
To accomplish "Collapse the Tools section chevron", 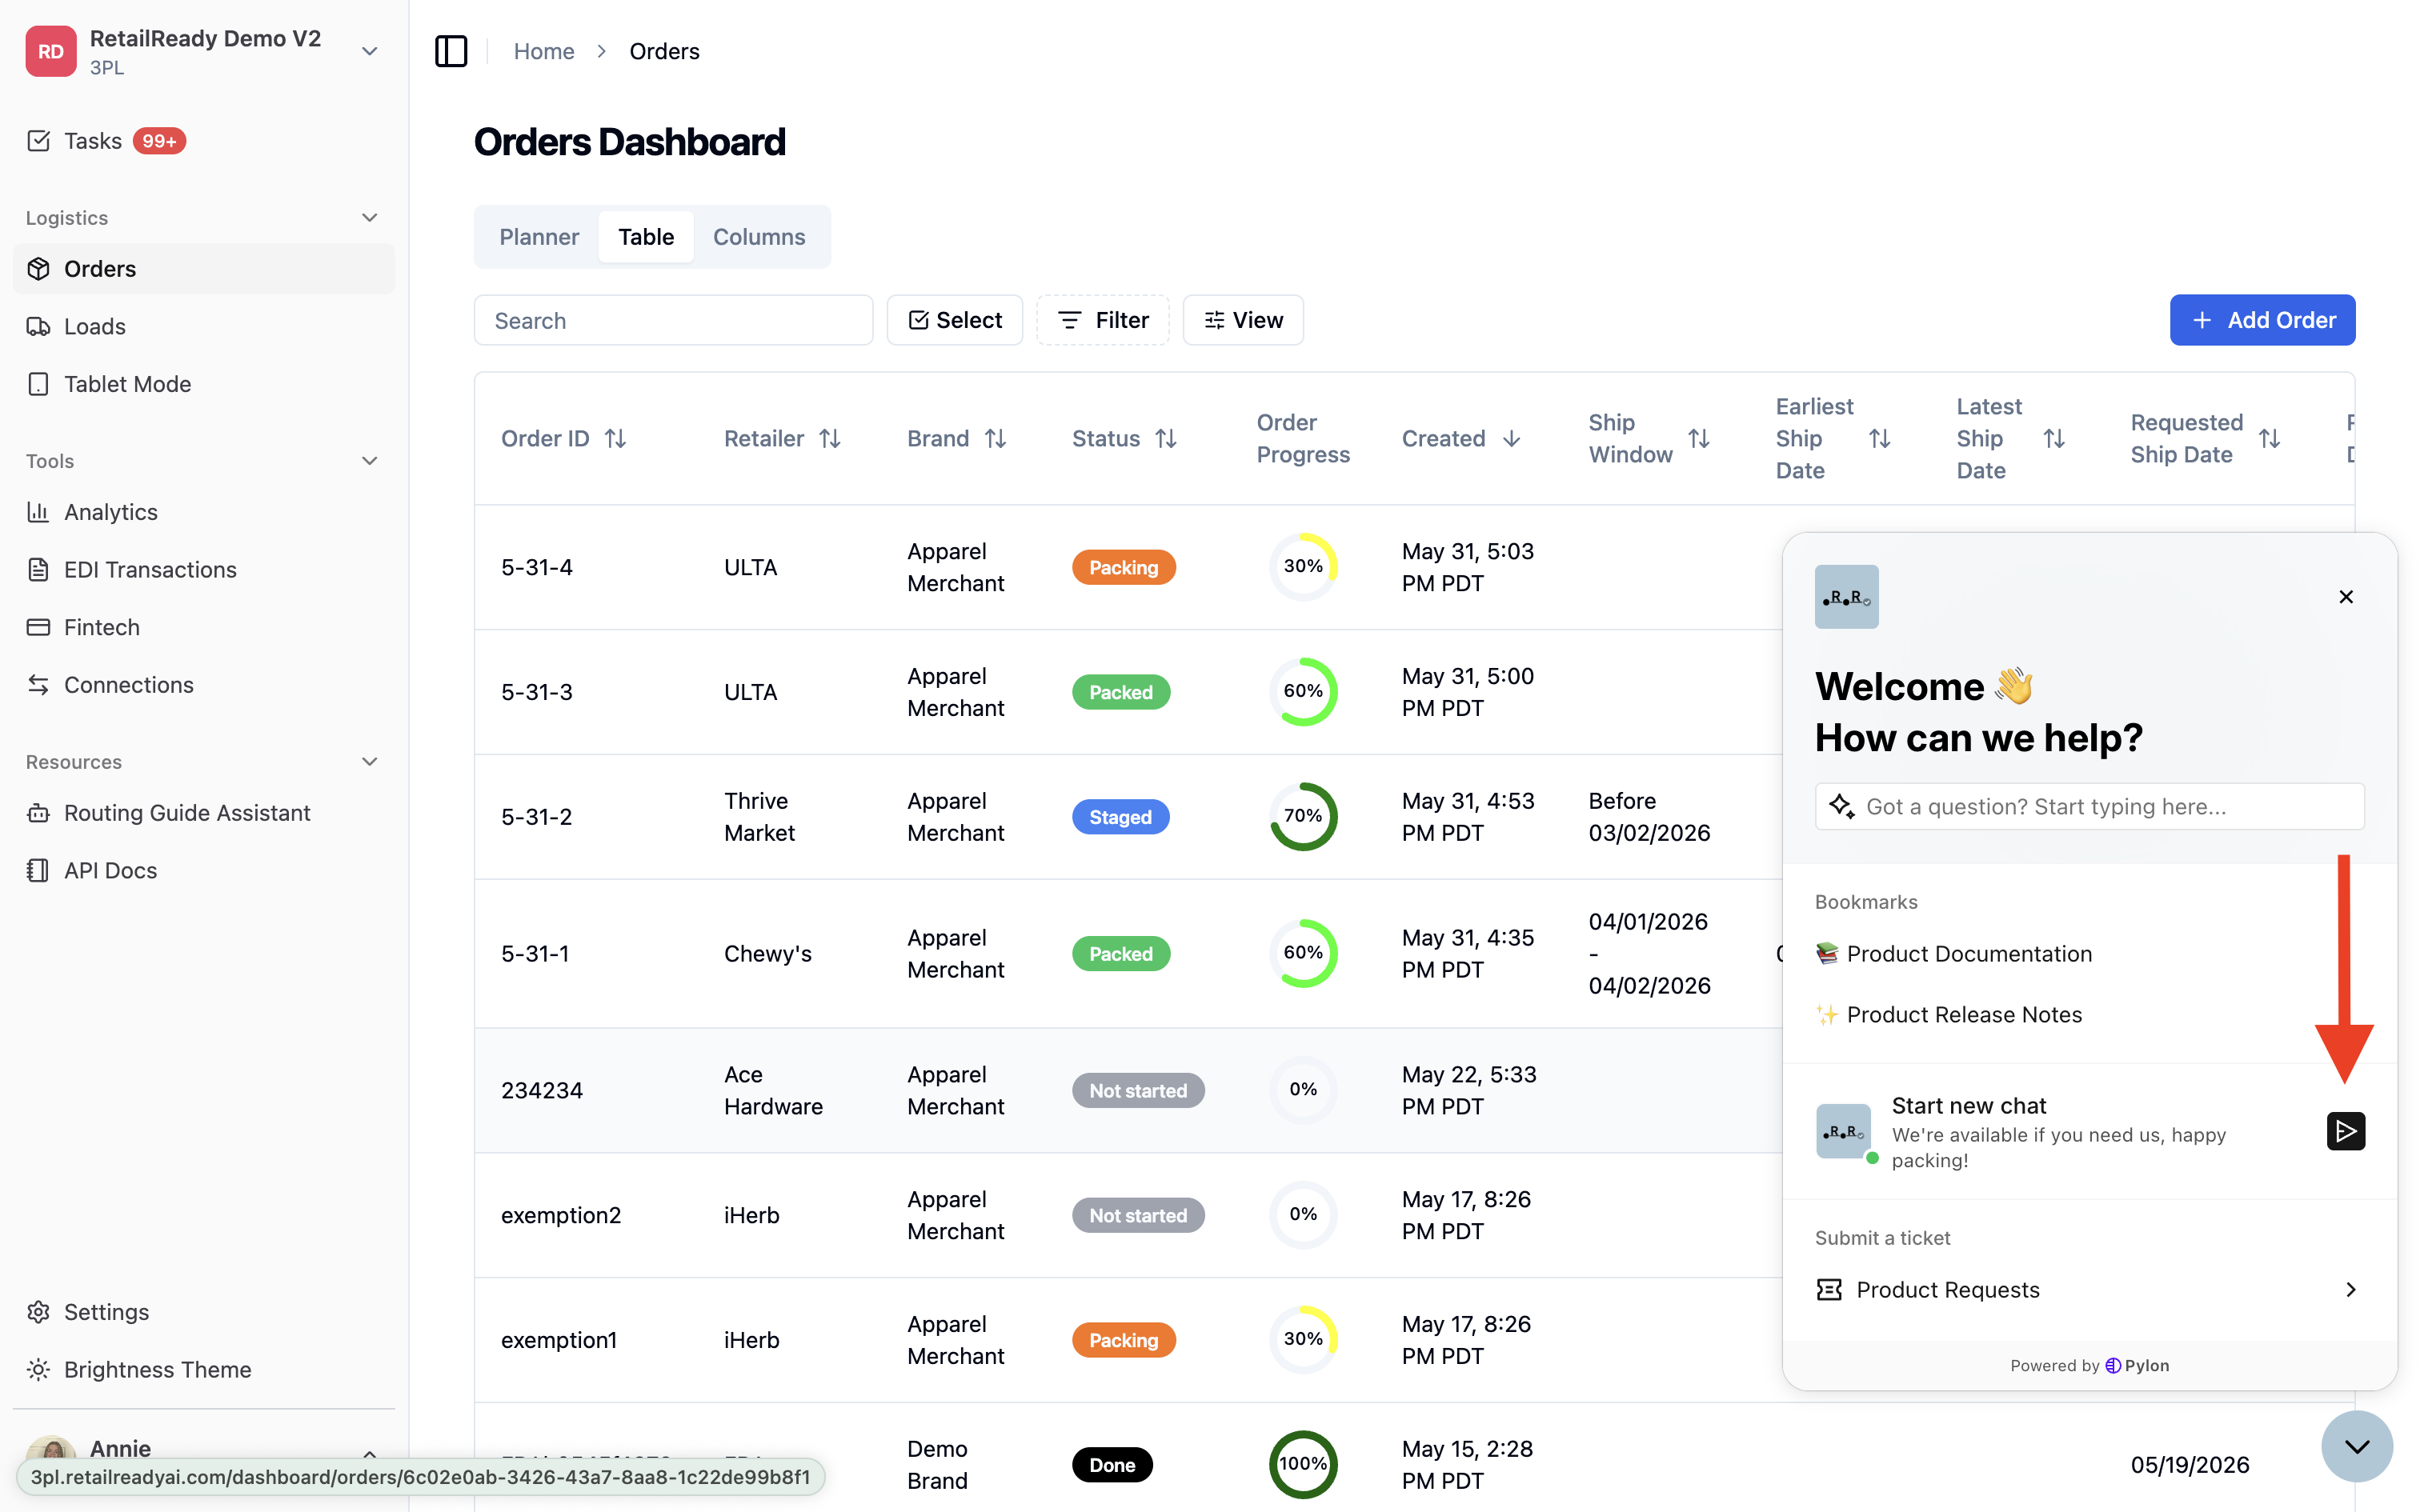I will 369,461.
